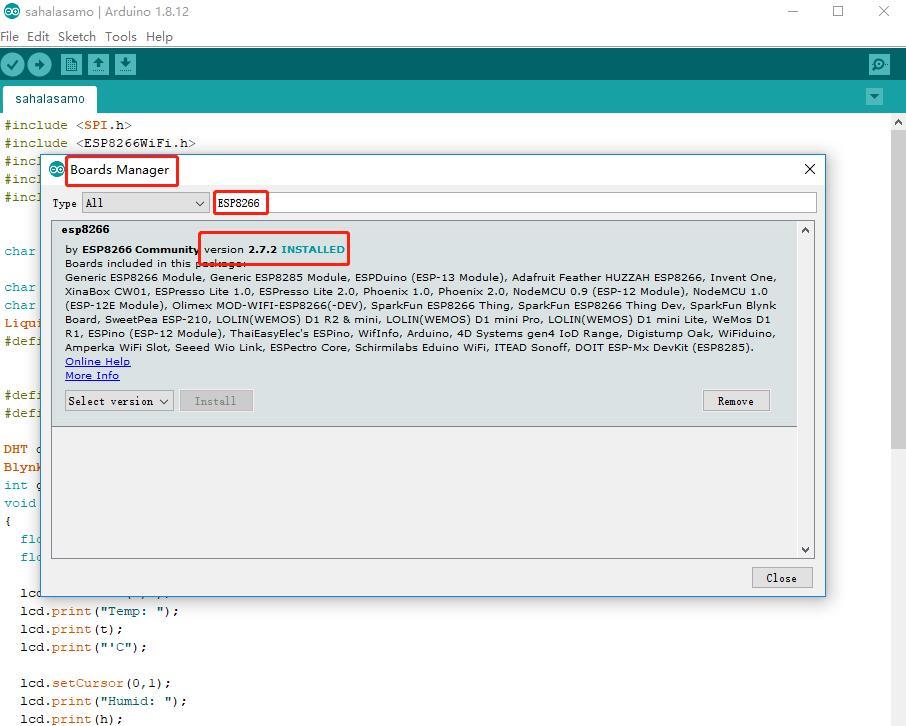Follow the Online Help link

[98, 361]
